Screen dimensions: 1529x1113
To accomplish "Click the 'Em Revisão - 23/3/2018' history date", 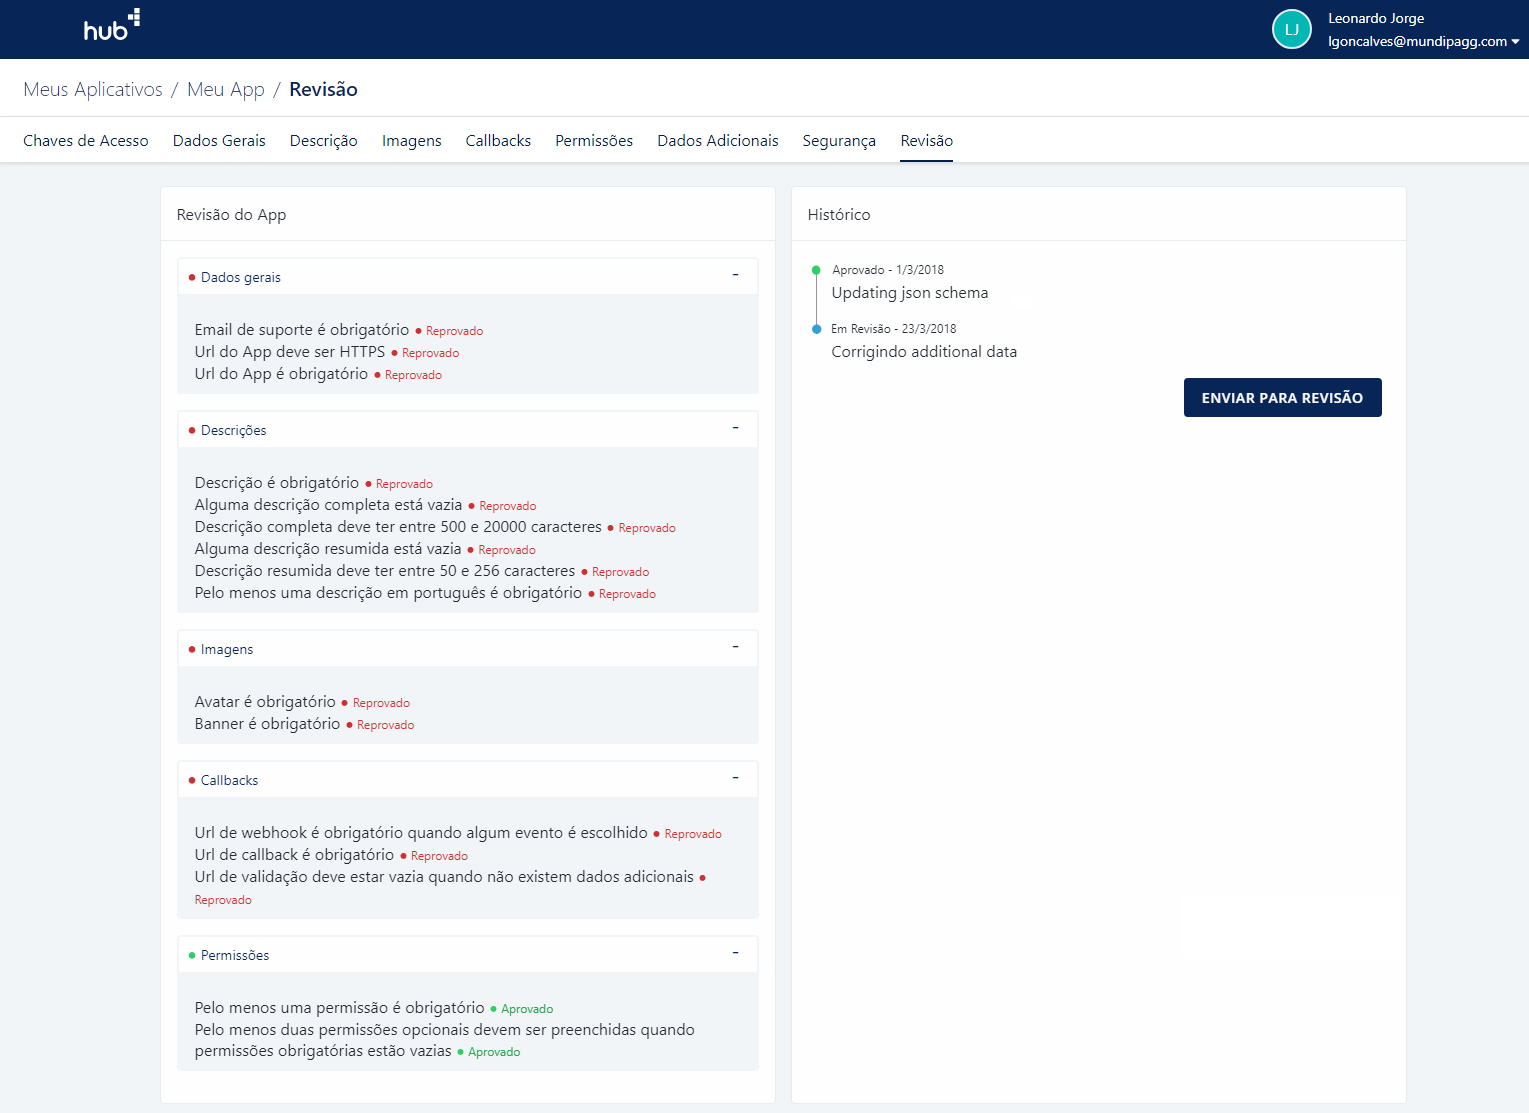I will [x=894, y=329].
